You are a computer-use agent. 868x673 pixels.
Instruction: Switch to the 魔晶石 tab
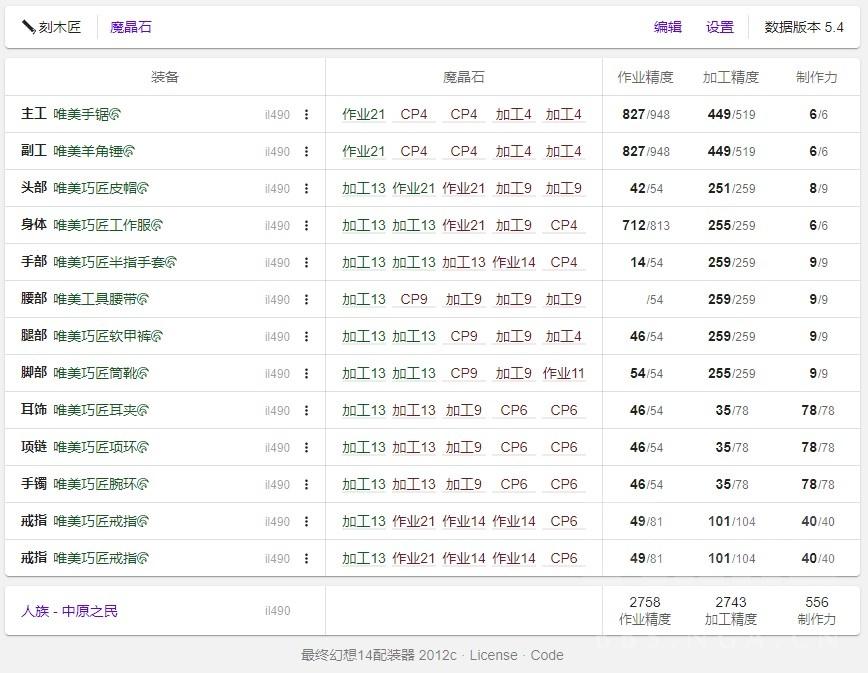[131, 27]
